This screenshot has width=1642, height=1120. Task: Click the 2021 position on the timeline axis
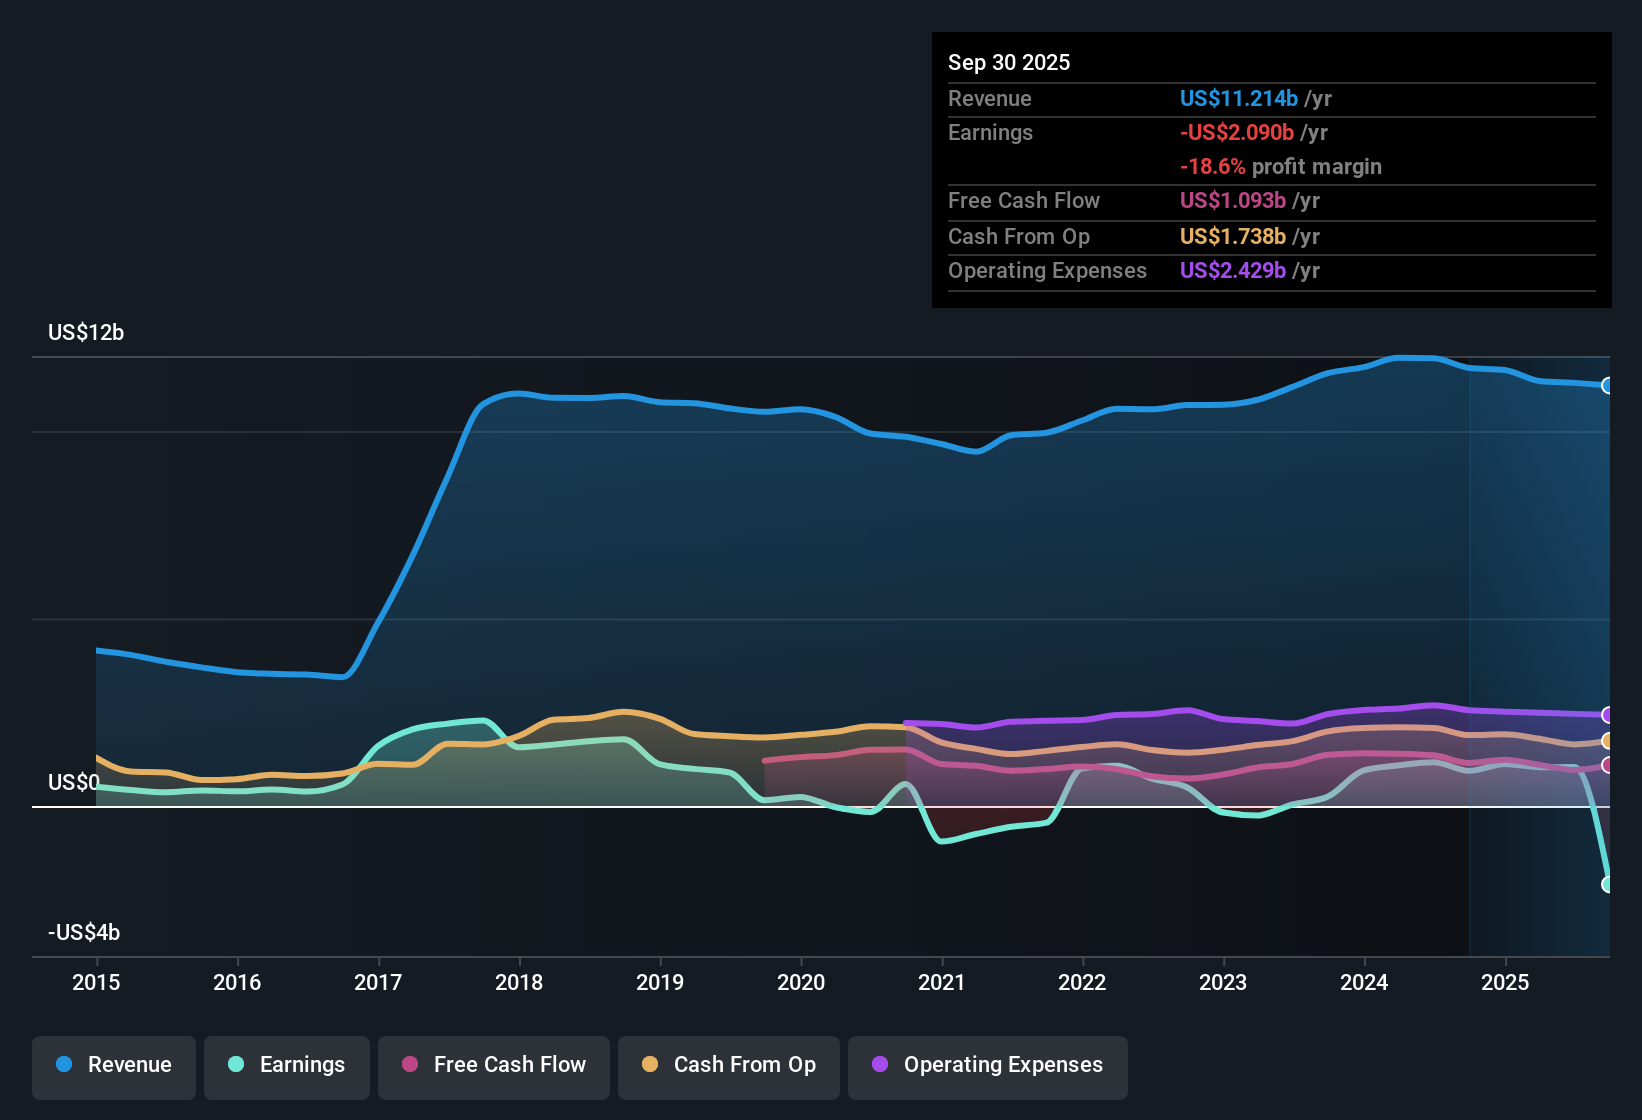pos(942,983)
